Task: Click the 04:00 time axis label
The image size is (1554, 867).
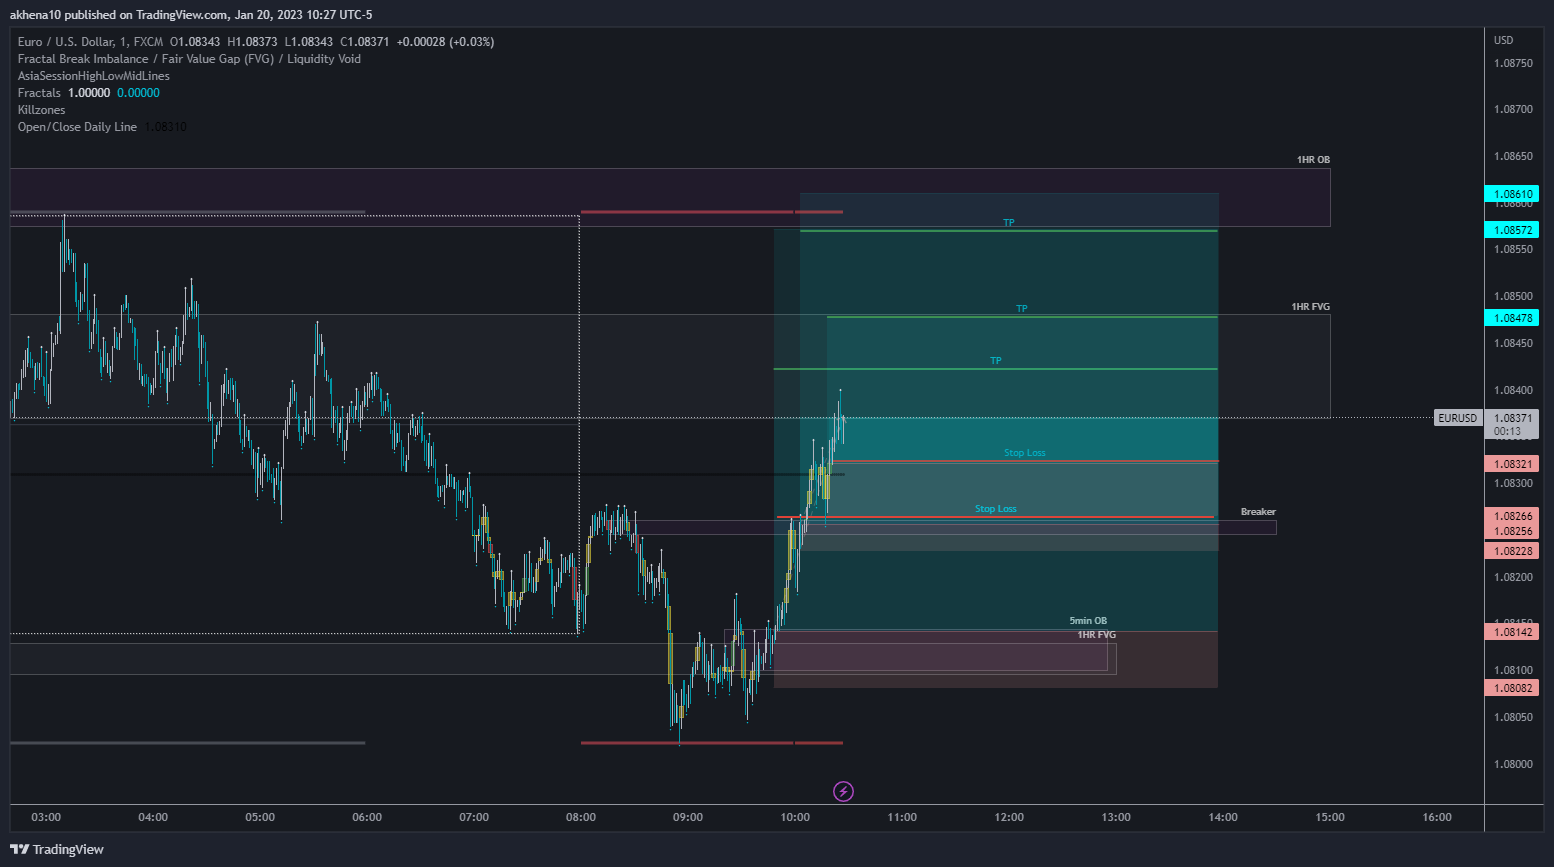Action: coord(153,817)
